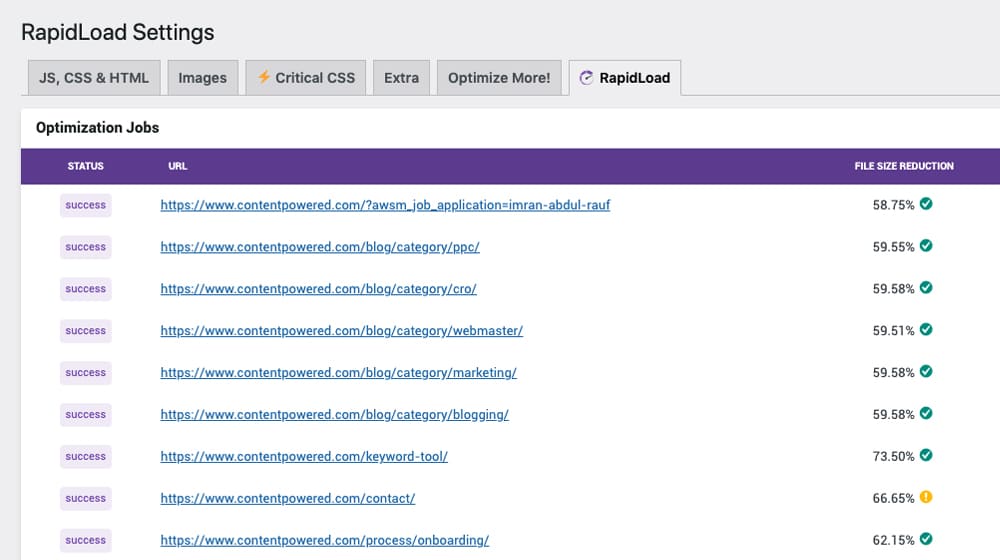This screenshot has width=1000, height=560.
Task: Open the blog/category/blogging/ URL link
Action: 334,415
